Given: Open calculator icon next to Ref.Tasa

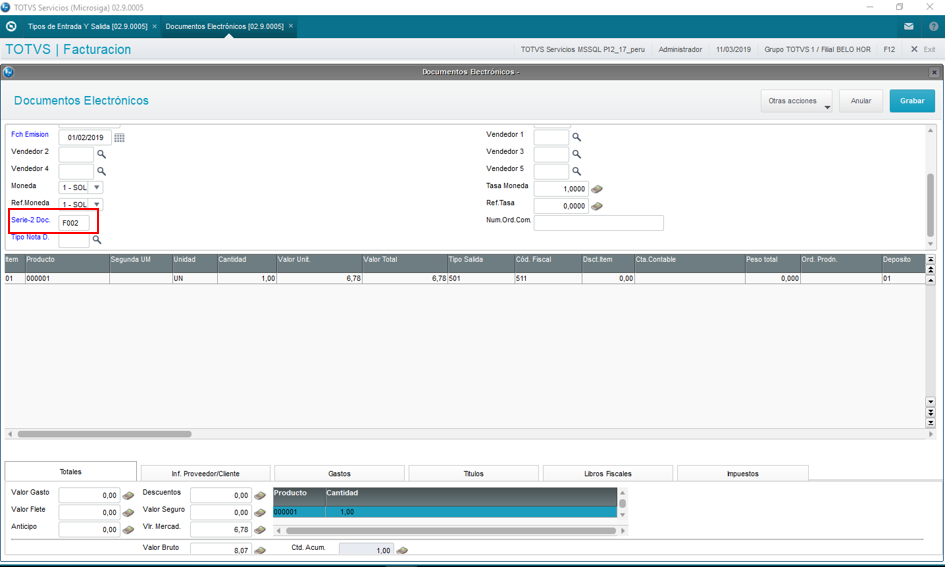Looking at the screenshot, I should pos(597,206).
